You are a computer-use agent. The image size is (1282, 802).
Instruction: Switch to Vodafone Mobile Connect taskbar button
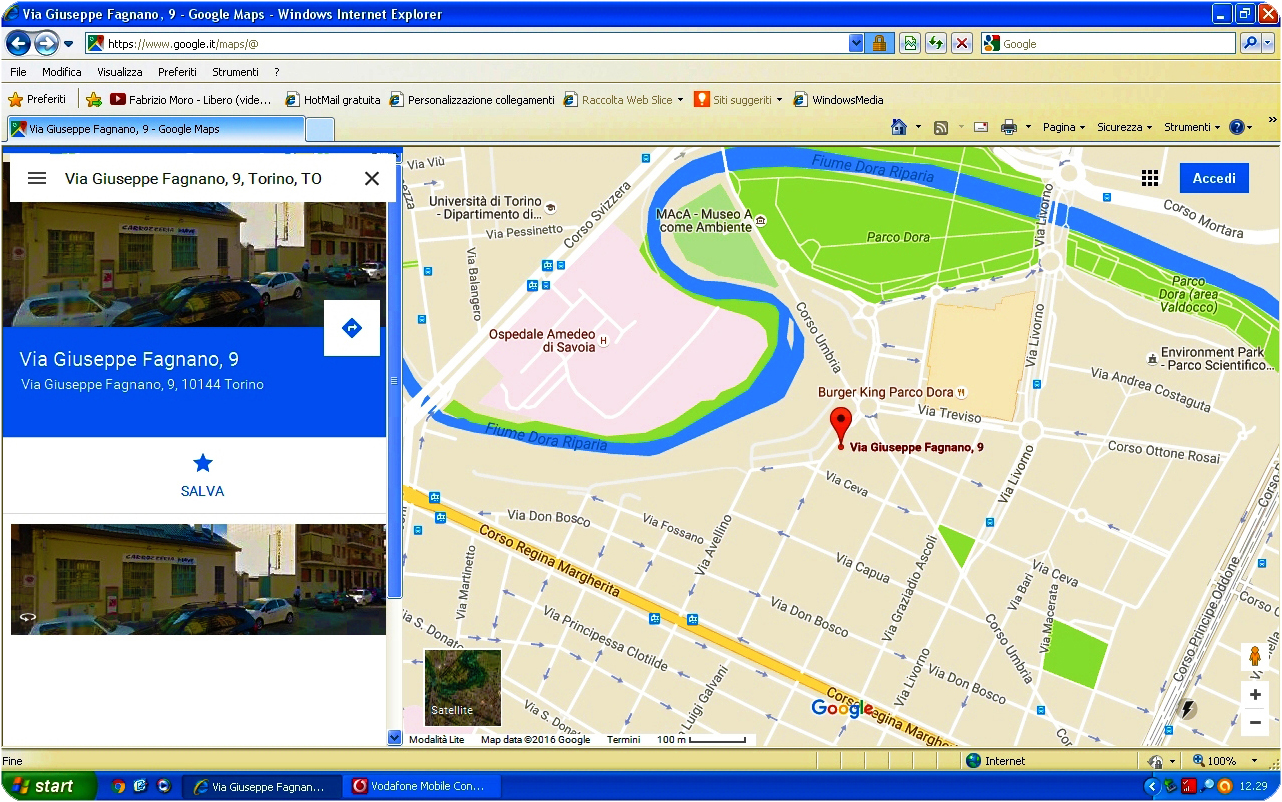tap(420, 786)
